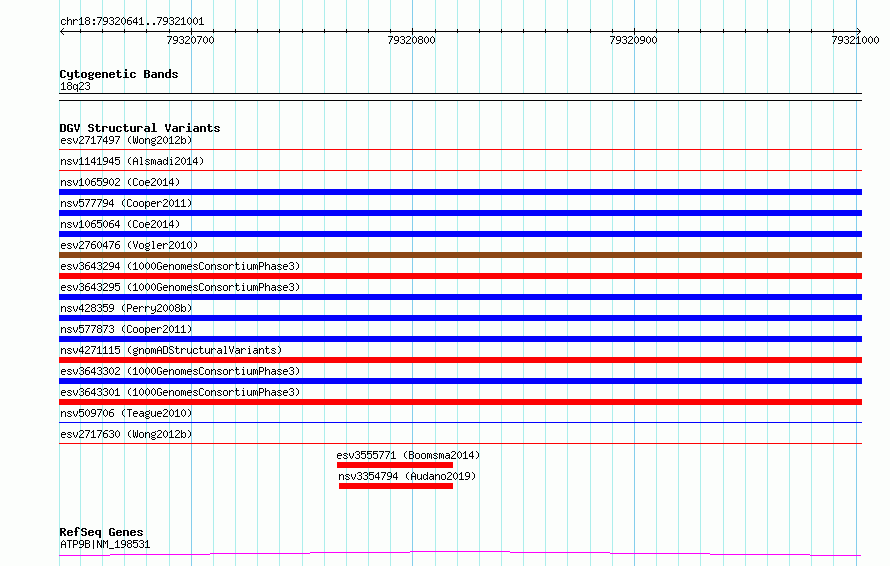Select the nsv577794 (Cooper2011) variant label
This screenshot has height=566, width=890.
[126, 203]
